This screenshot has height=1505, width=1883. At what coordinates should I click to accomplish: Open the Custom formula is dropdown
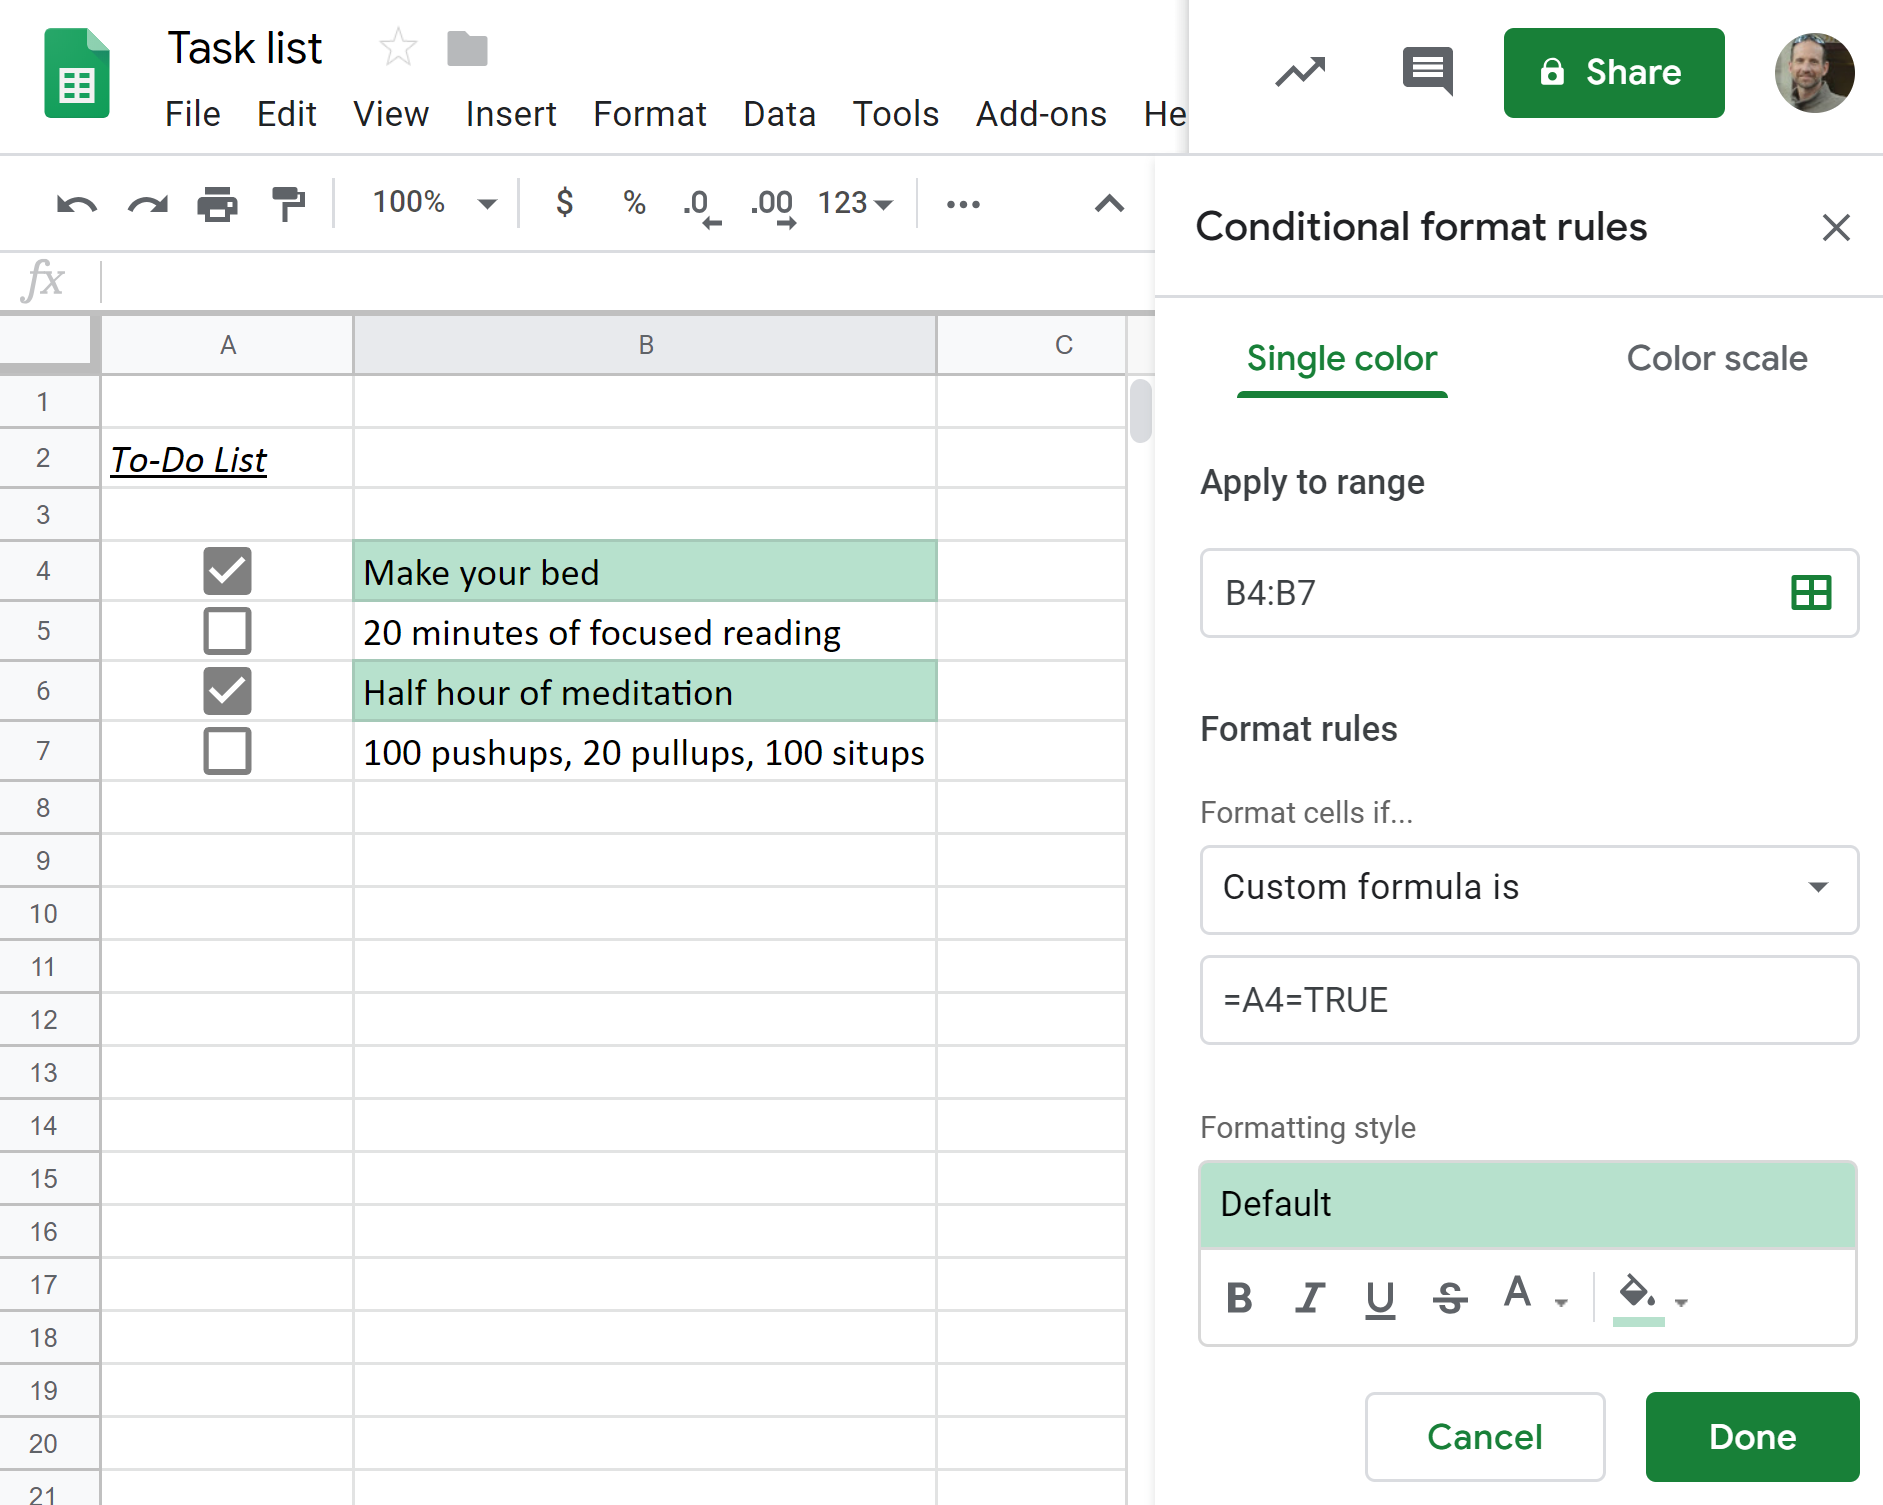point(1529,889)
